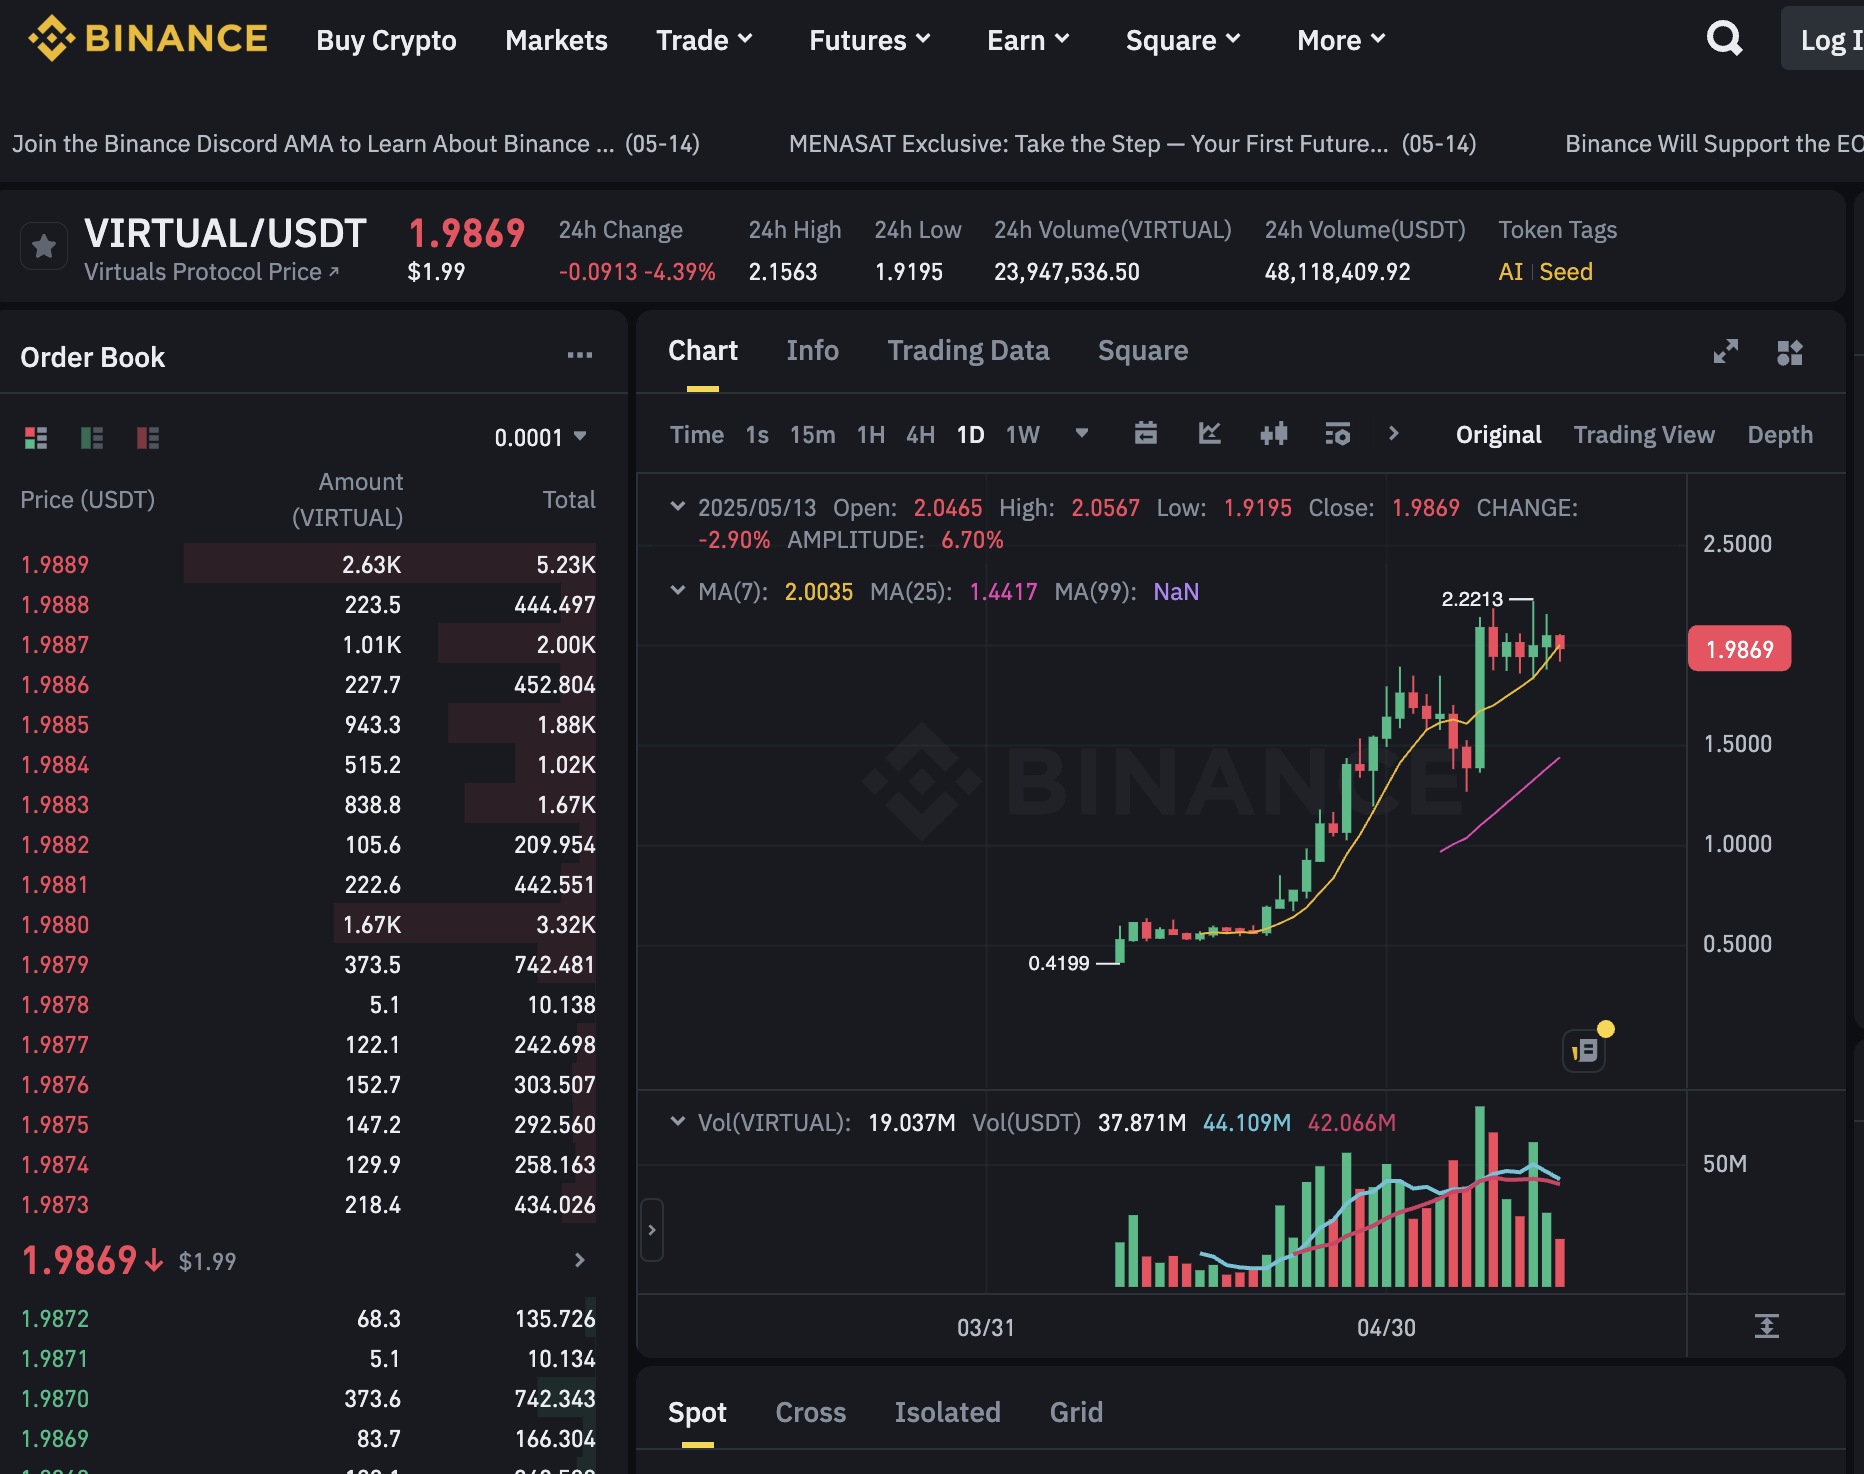Click the Binance logo
The image size is (1864, 1474).
click(x=148, y=39)
